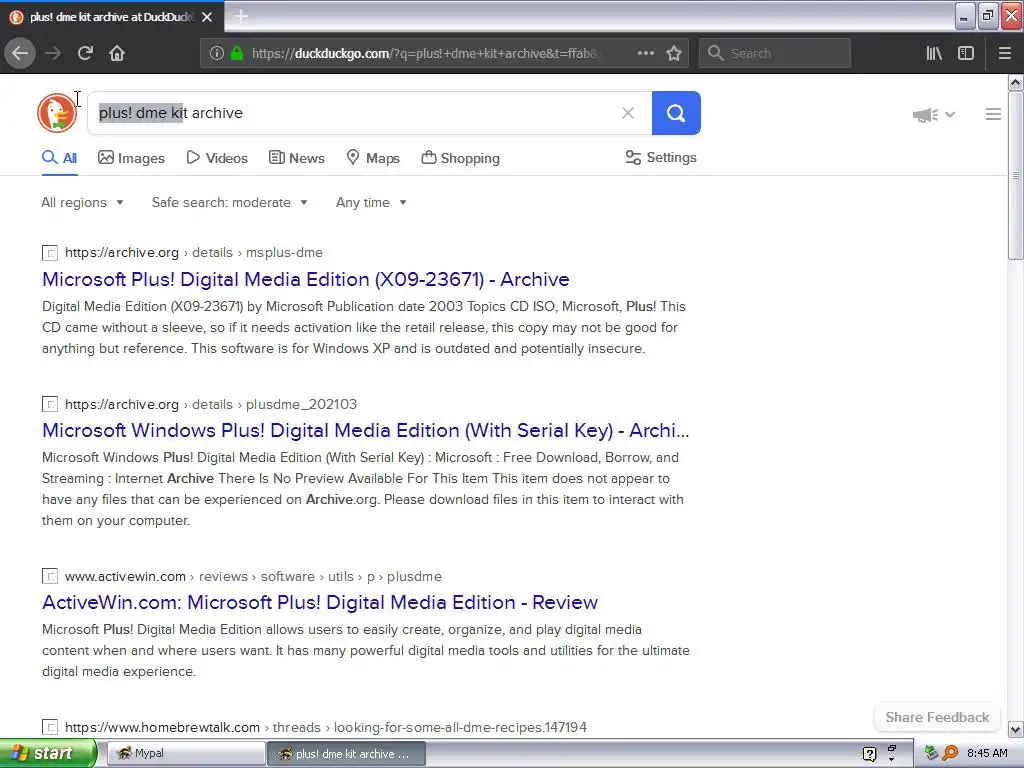
Task: Click the scrollbar up arrow
Action: [x=1015, y=82]
